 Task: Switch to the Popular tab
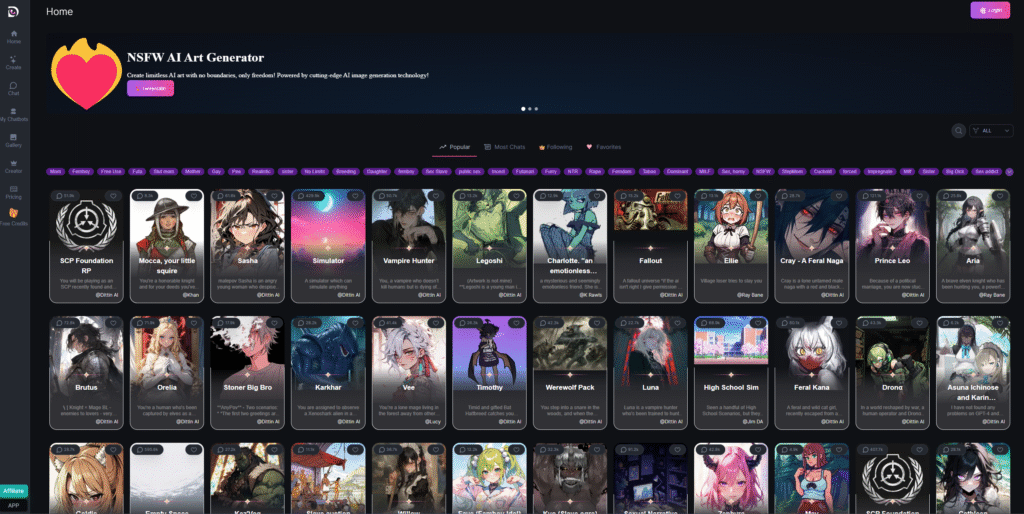[455, 147]
